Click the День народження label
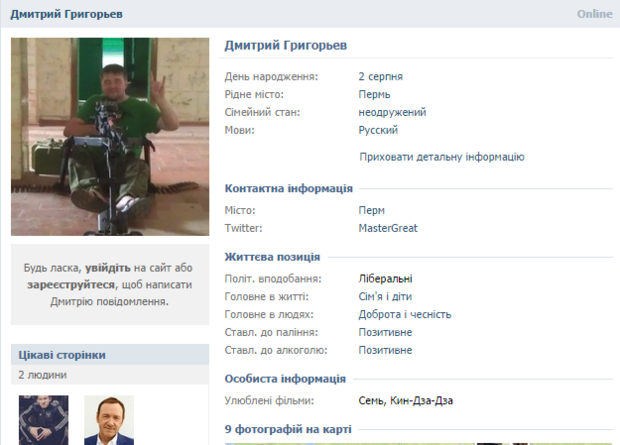Screen dimensions: 620x445 271,76
